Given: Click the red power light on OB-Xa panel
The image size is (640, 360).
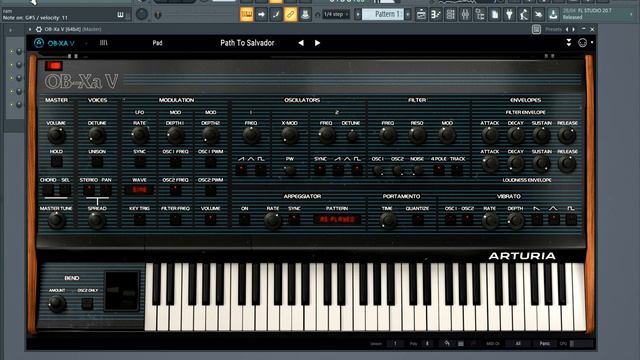Looking at the screenshot, I should click(x=53, y=66).
